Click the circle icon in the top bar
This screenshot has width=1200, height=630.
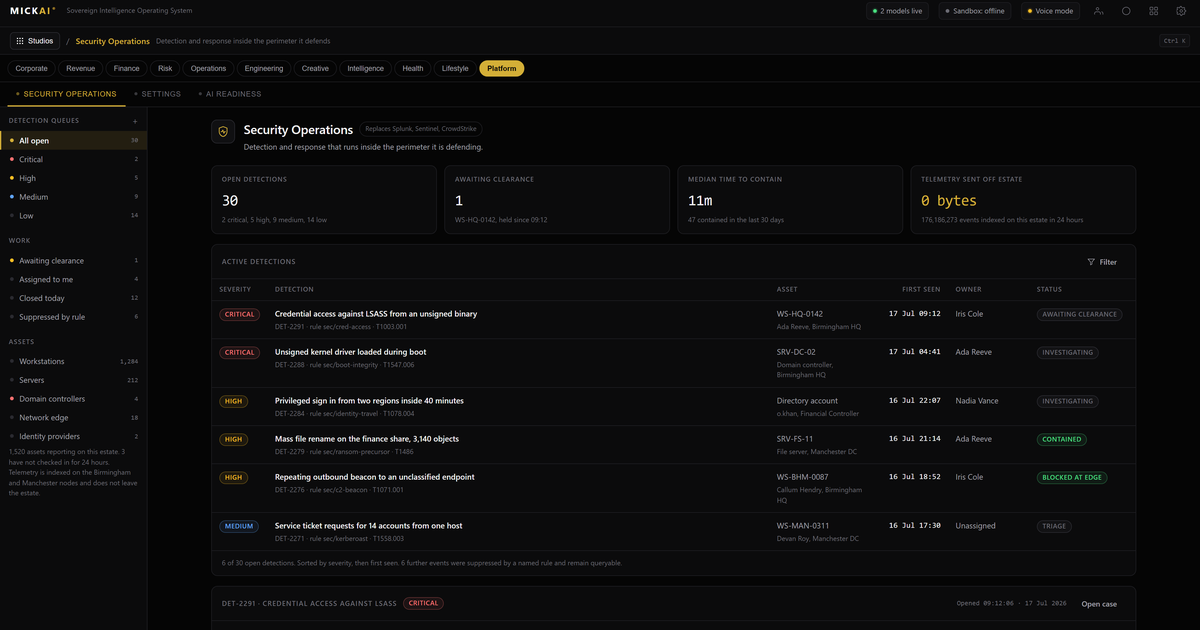tap(1126, 11)
